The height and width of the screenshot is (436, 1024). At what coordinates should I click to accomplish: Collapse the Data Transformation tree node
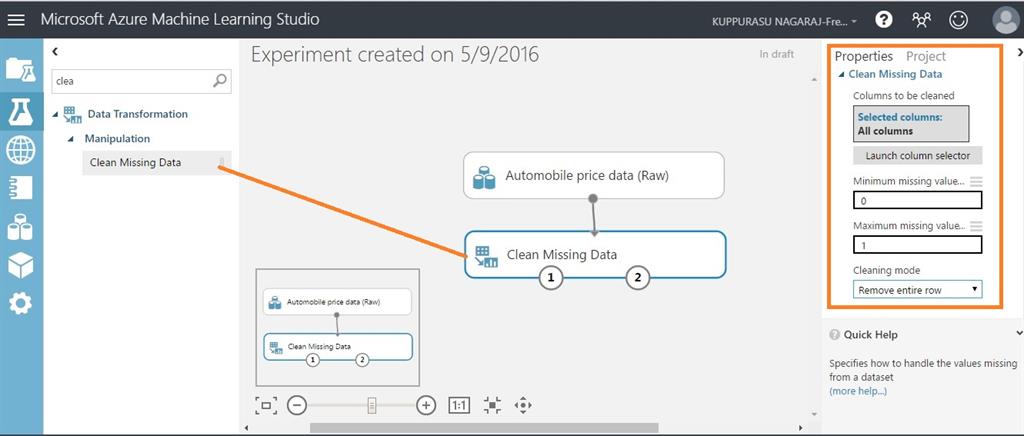coord(56,115)
